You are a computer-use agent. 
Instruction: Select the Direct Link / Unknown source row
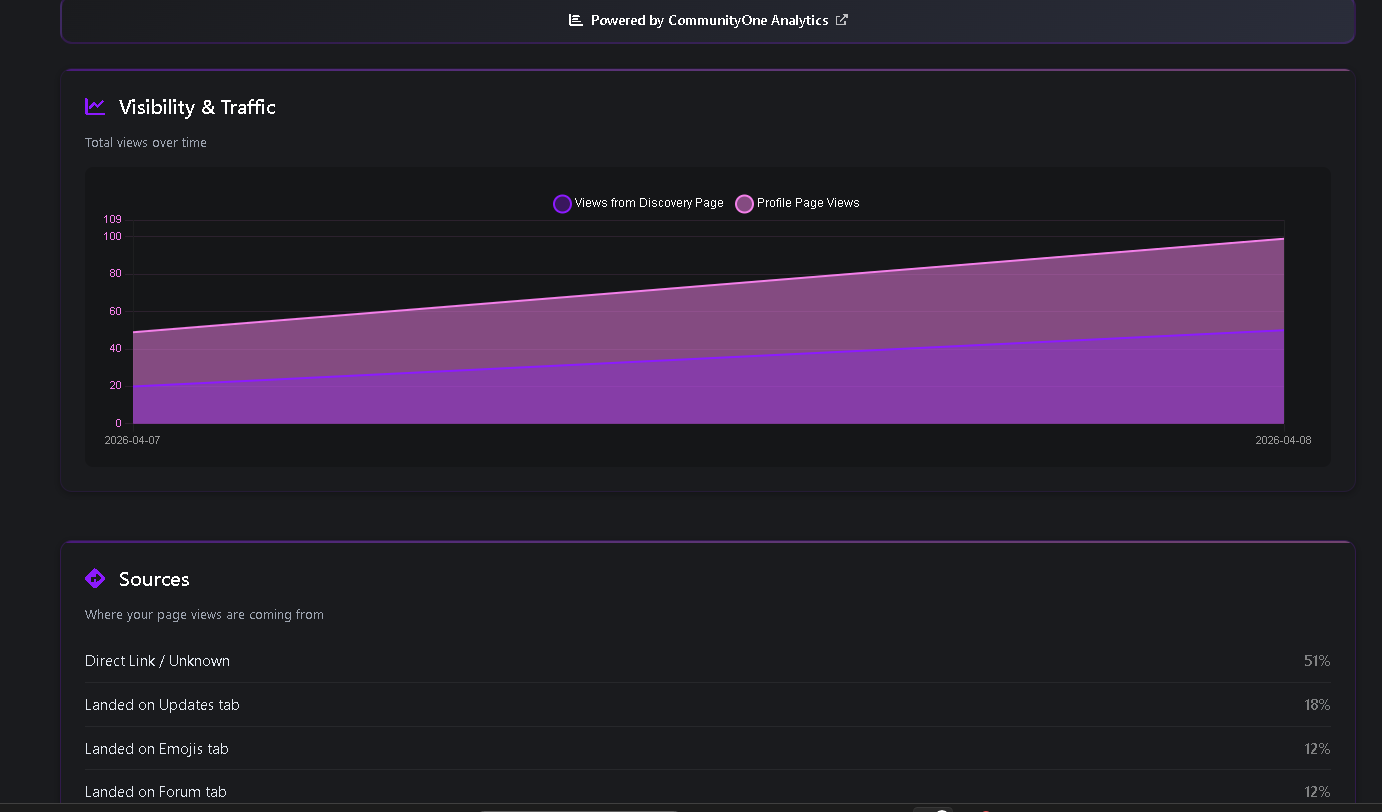point(157,661)
